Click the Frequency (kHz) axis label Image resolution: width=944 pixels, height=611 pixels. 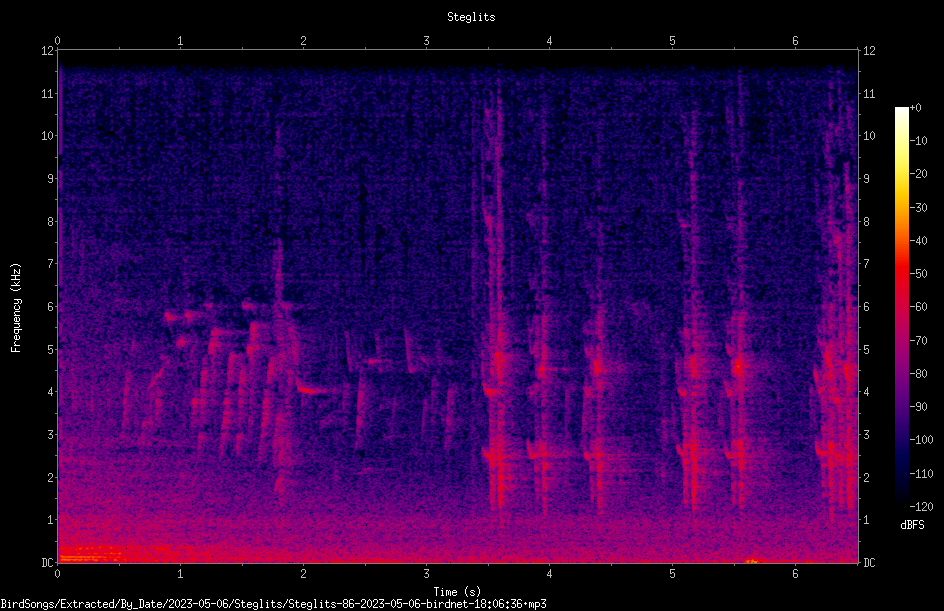16,307
